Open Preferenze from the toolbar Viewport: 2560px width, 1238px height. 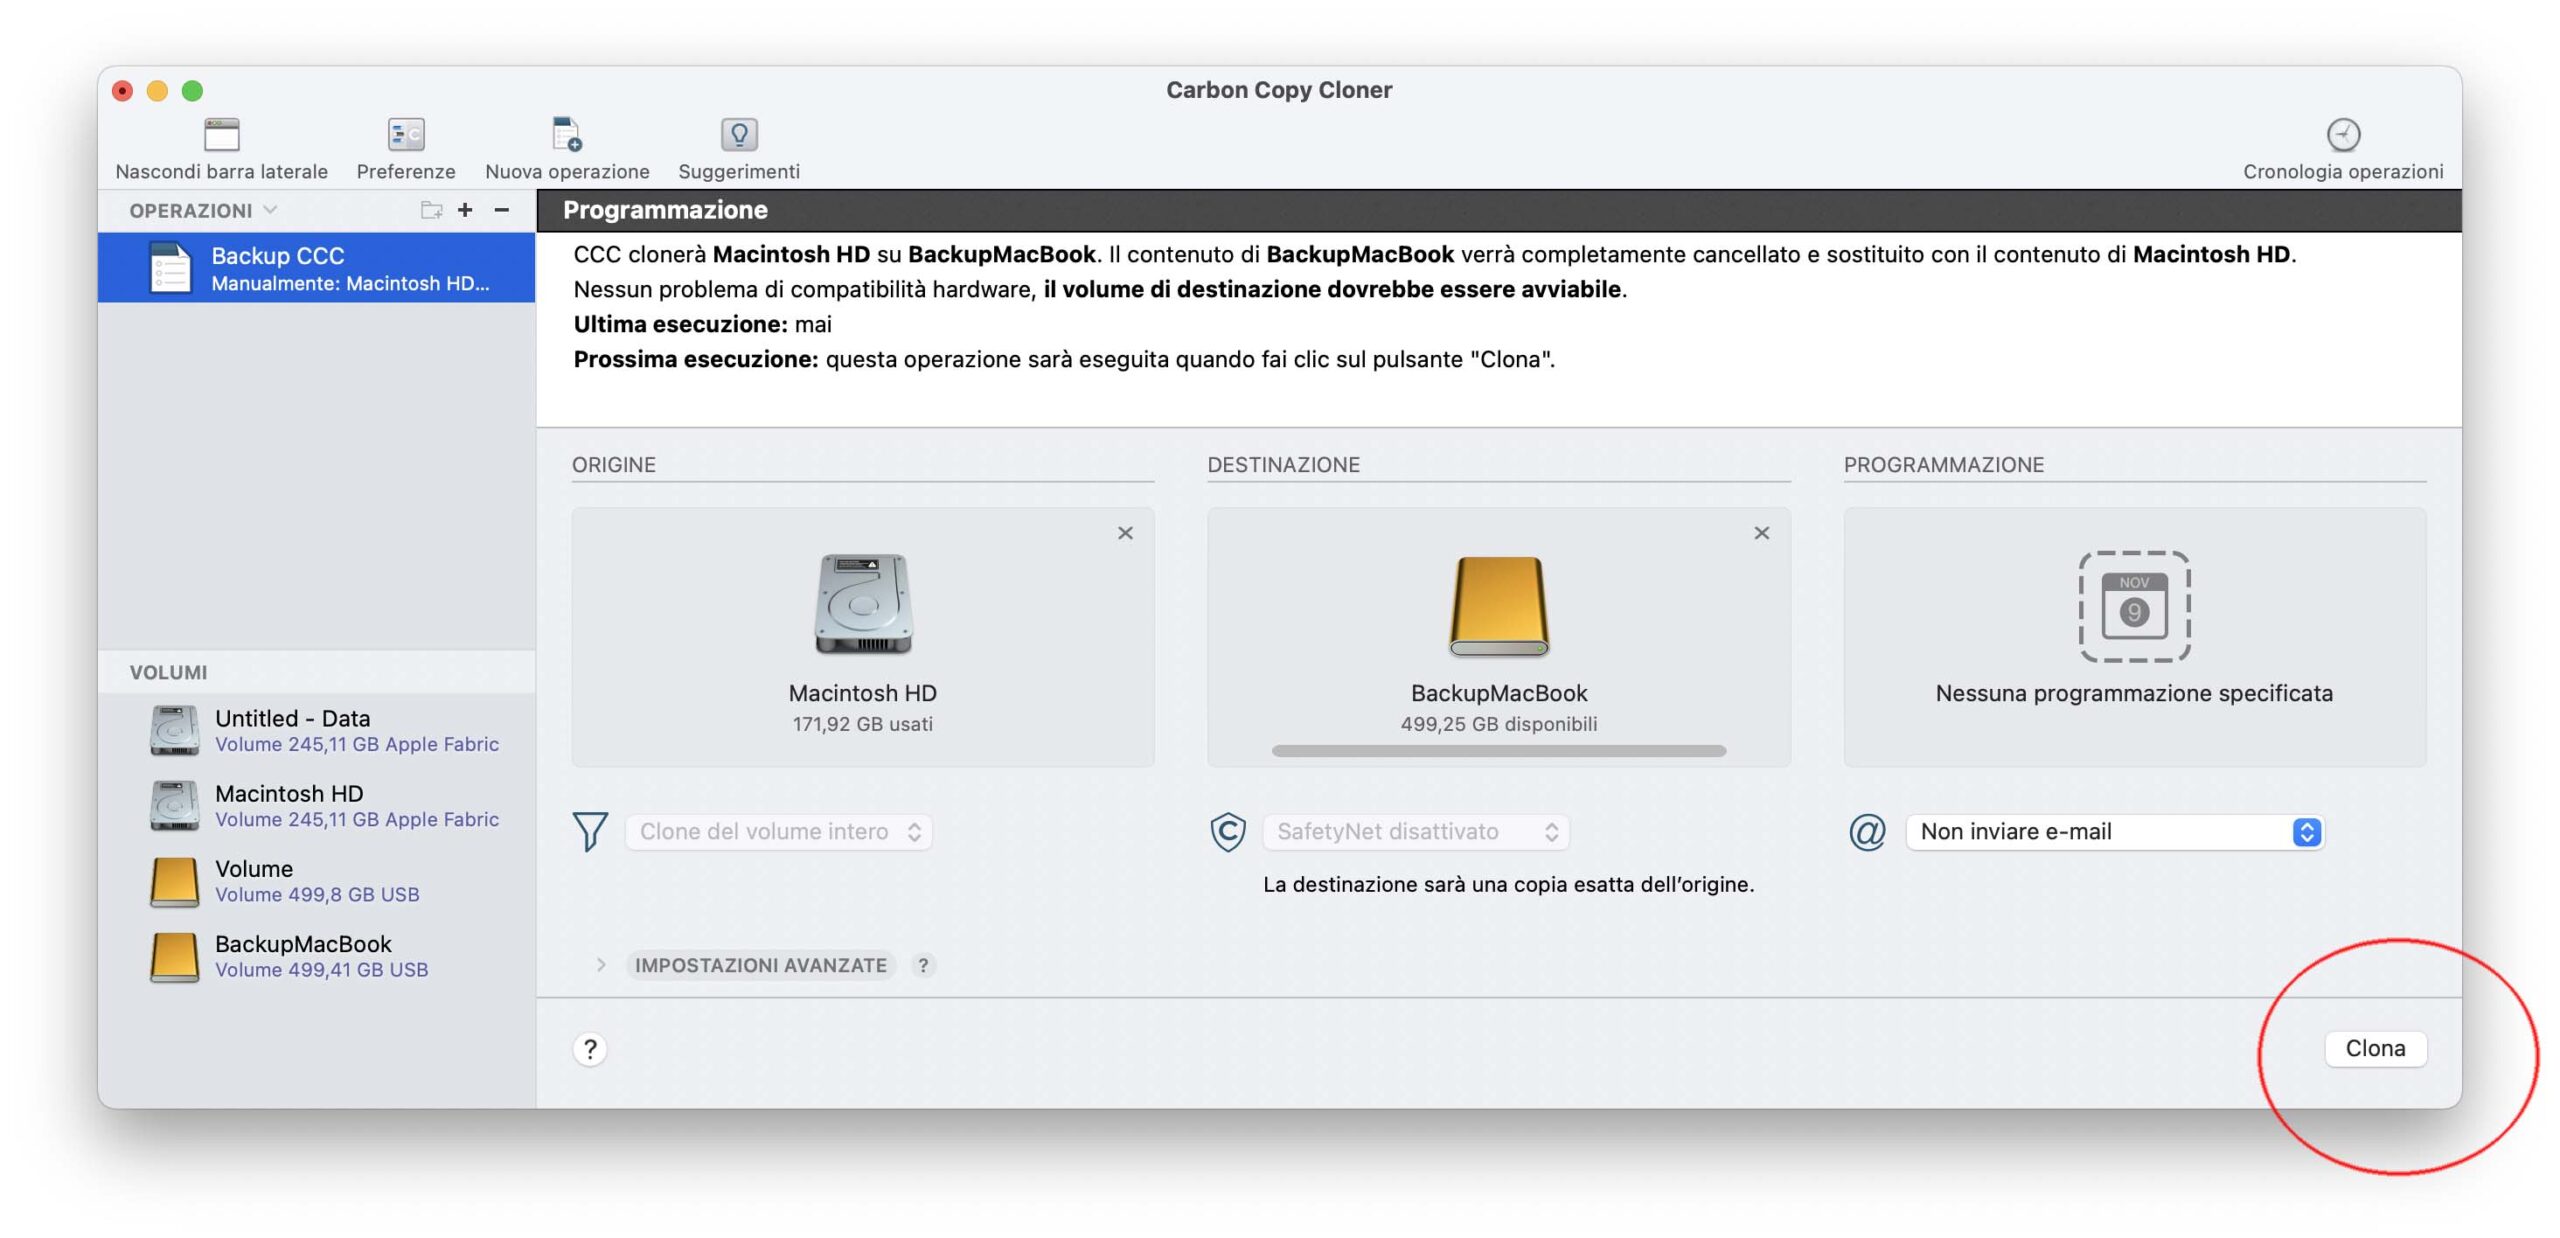point(405,134)
